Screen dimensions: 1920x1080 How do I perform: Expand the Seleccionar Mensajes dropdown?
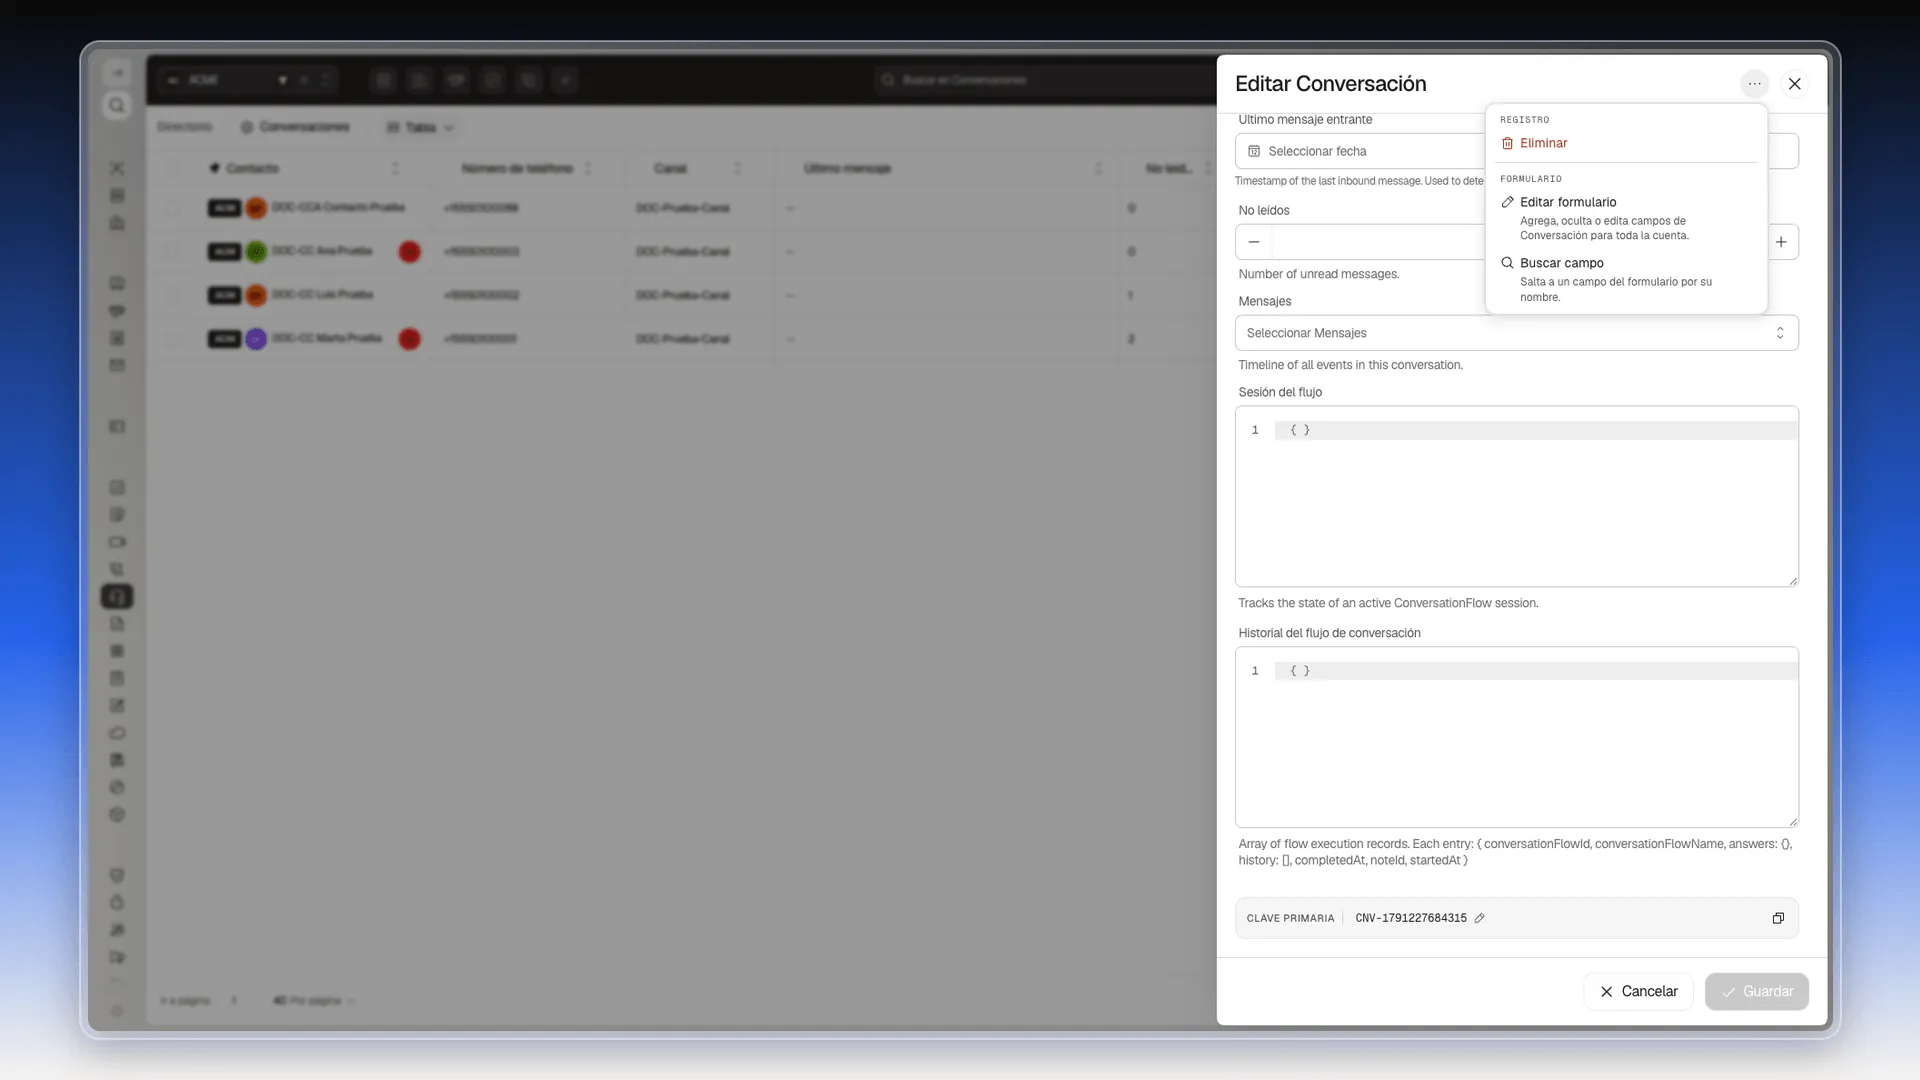tap(1516, 333)
